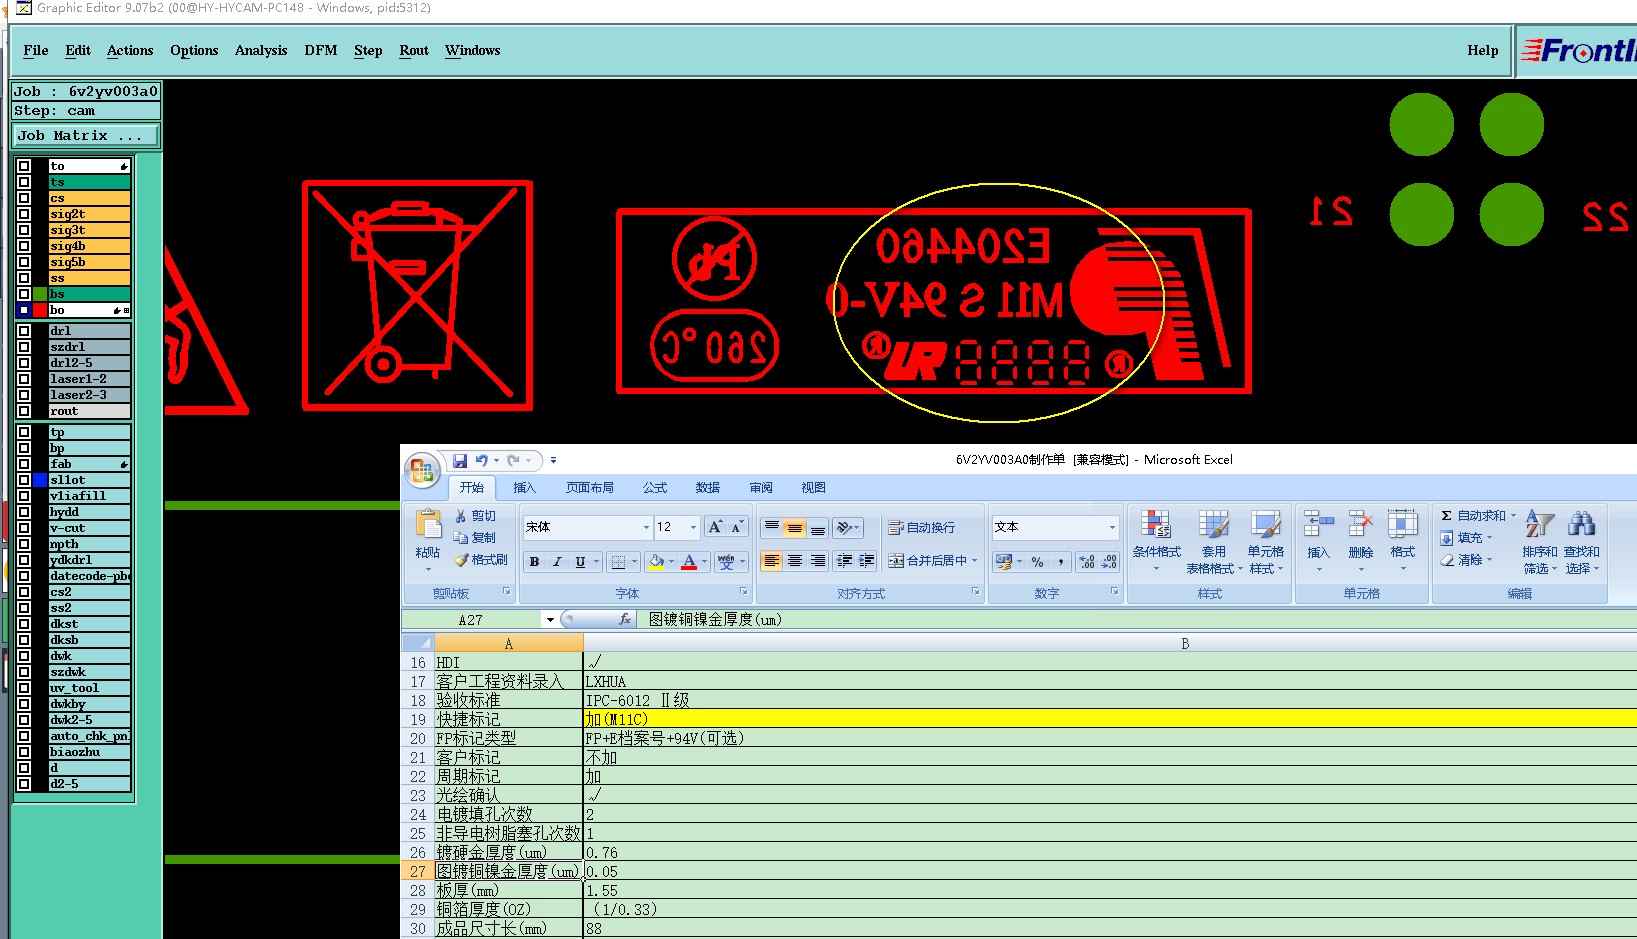
Task: Click the Redo arrow in Excel
Action: point(513,460)
